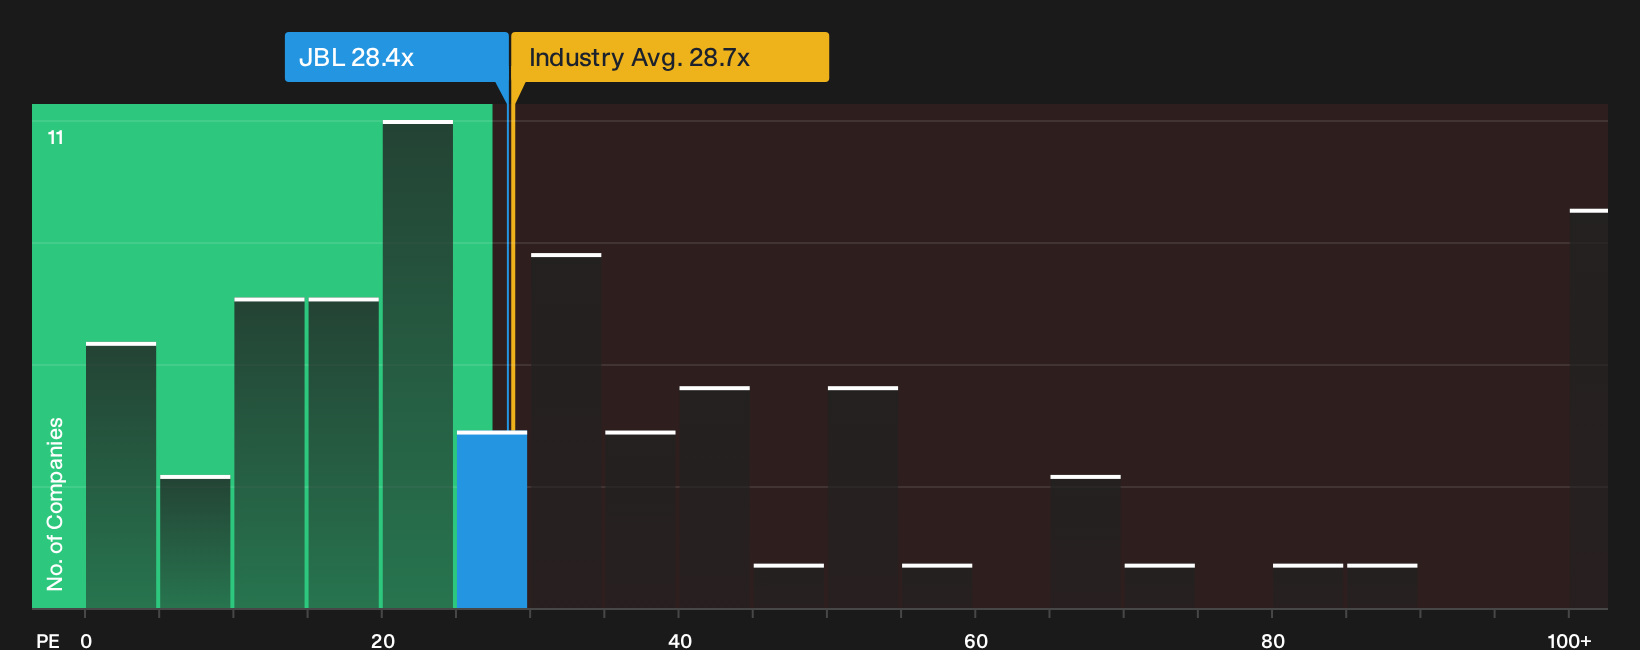Select the tallest green bar starting at PE 20
Viewport: 1640px width, 650px height.
tap(418, 364)
